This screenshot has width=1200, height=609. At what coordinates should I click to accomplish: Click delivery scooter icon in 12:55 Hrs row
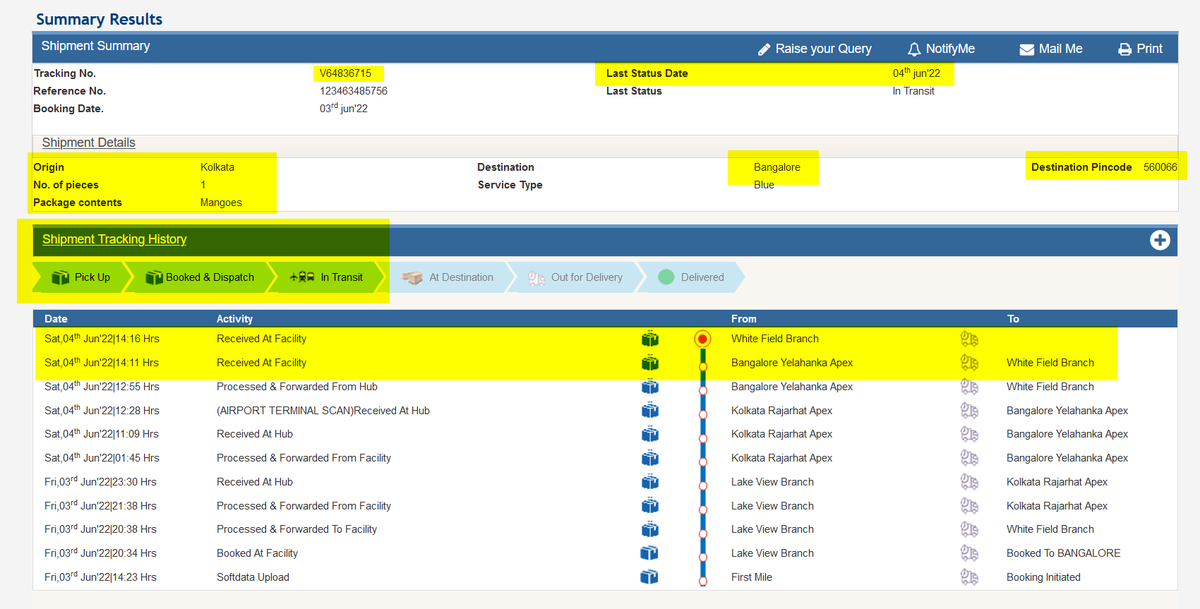point(968,387)
